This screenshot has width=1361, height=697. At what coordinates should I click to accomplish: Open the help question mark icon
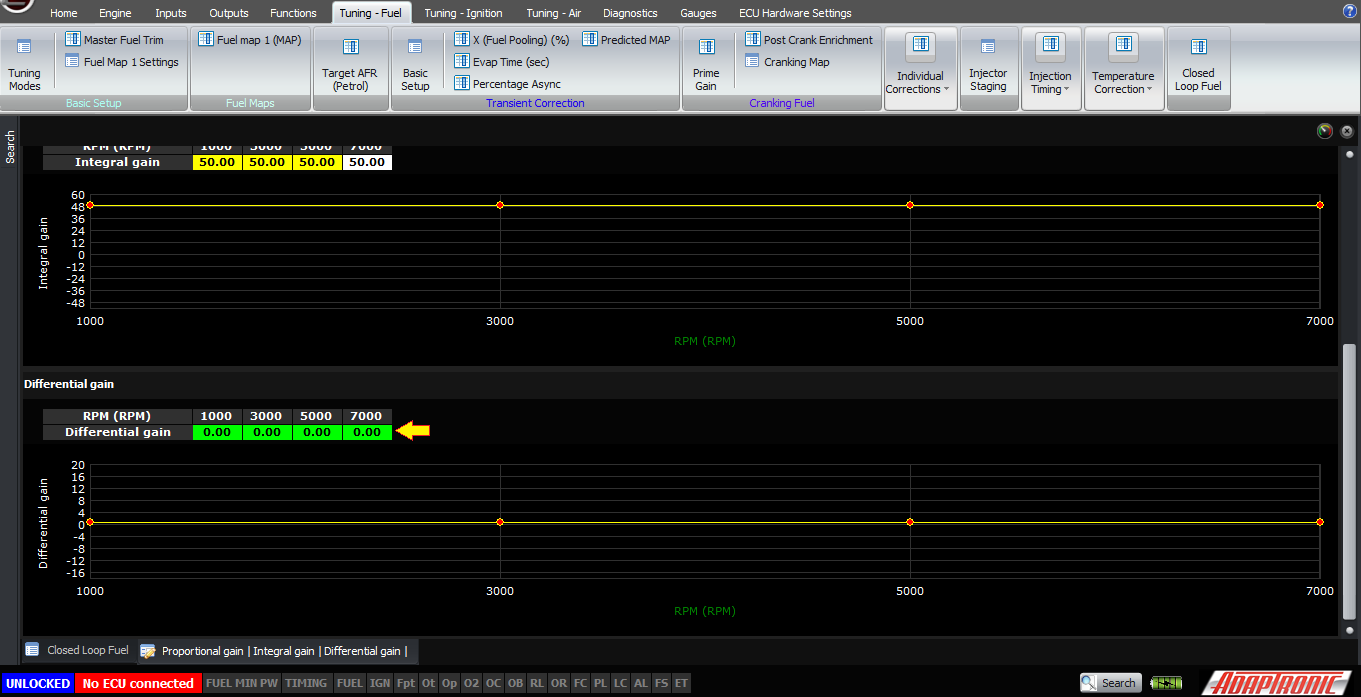point(1349,12)
